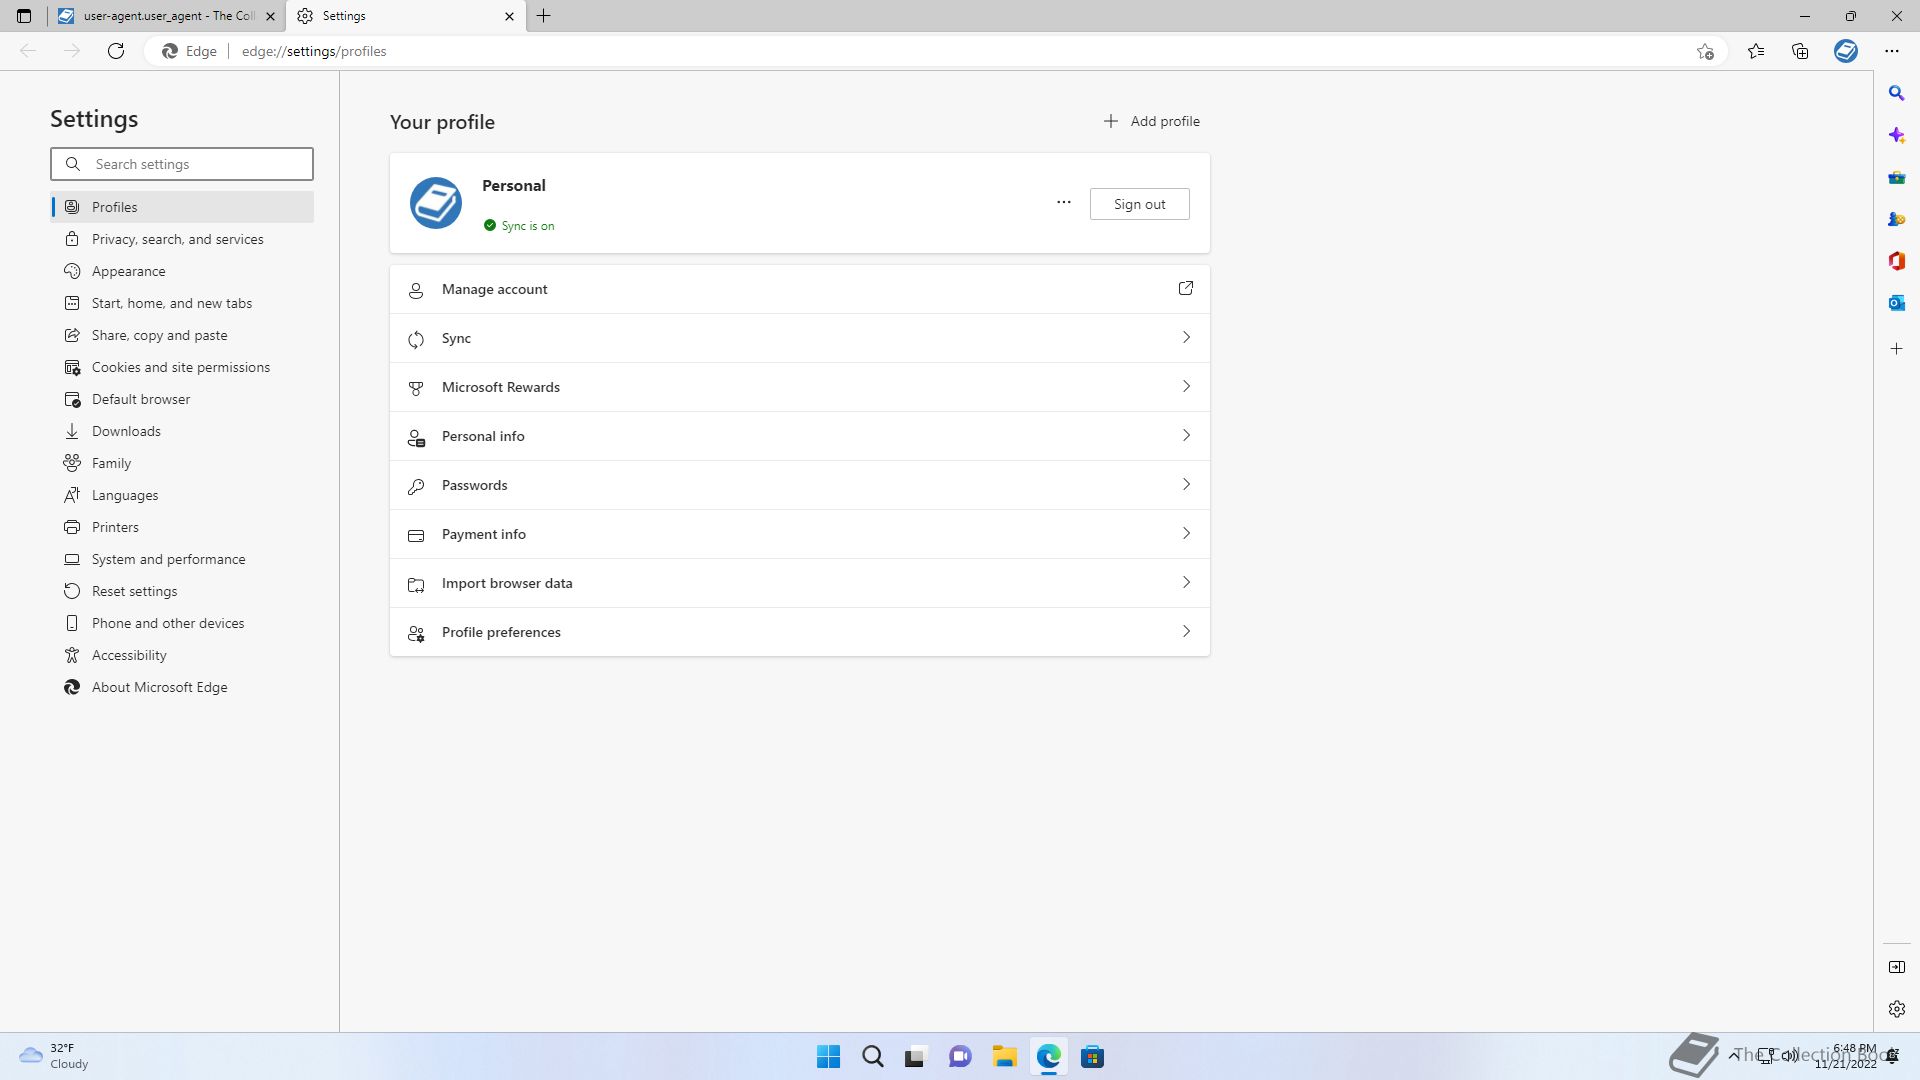
Task: Click the Sign out button
Action: 1139,204
